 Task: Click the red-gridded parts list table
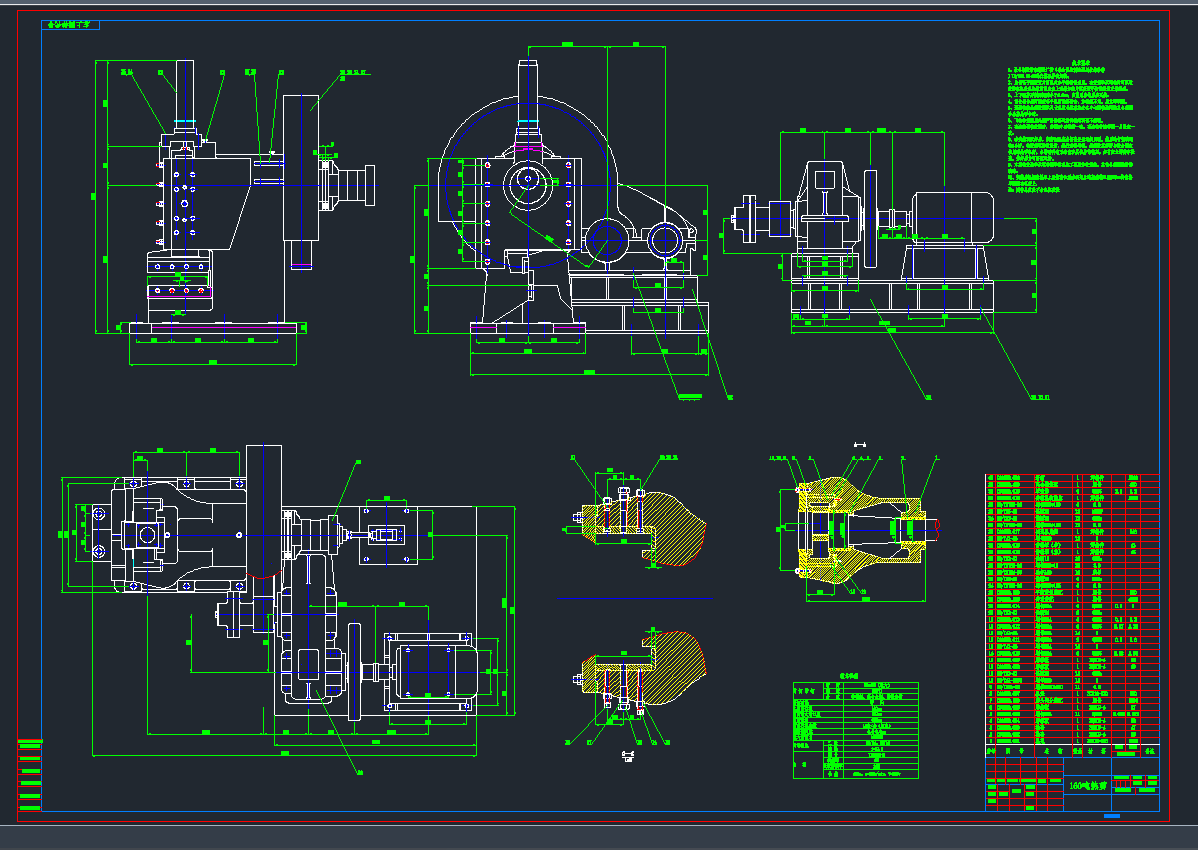(1071, 608)
